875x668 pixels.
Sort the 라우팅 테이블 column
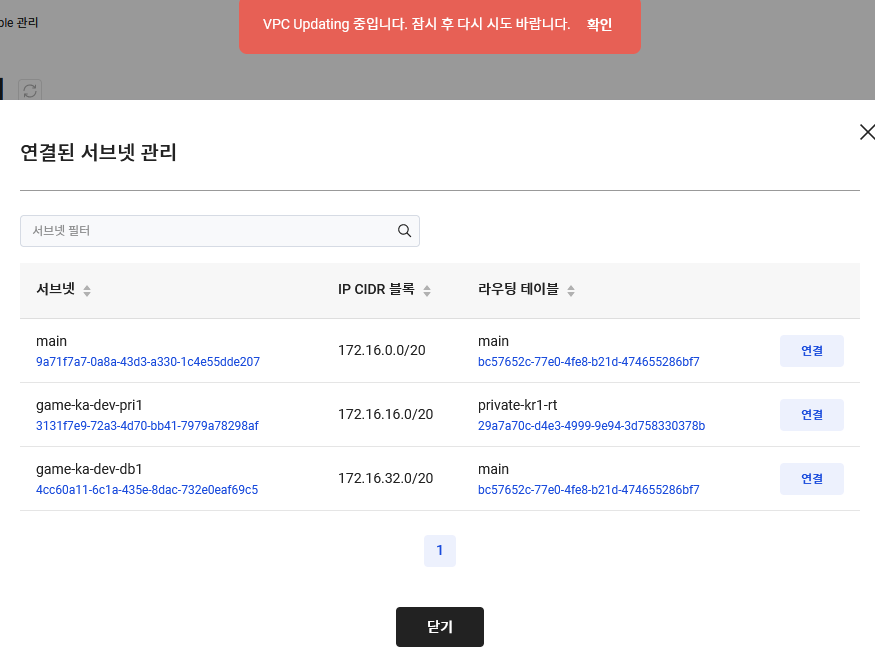[x=570, y=289]
